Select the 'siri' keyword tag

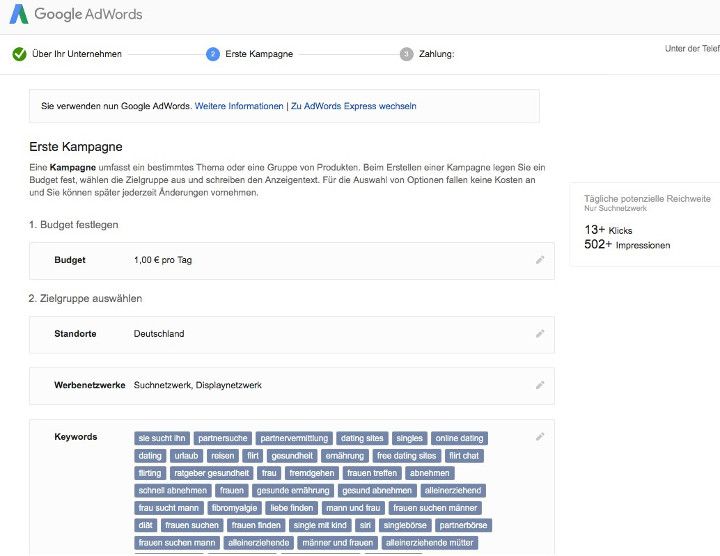pyautogui.click(x=366, y=525)
